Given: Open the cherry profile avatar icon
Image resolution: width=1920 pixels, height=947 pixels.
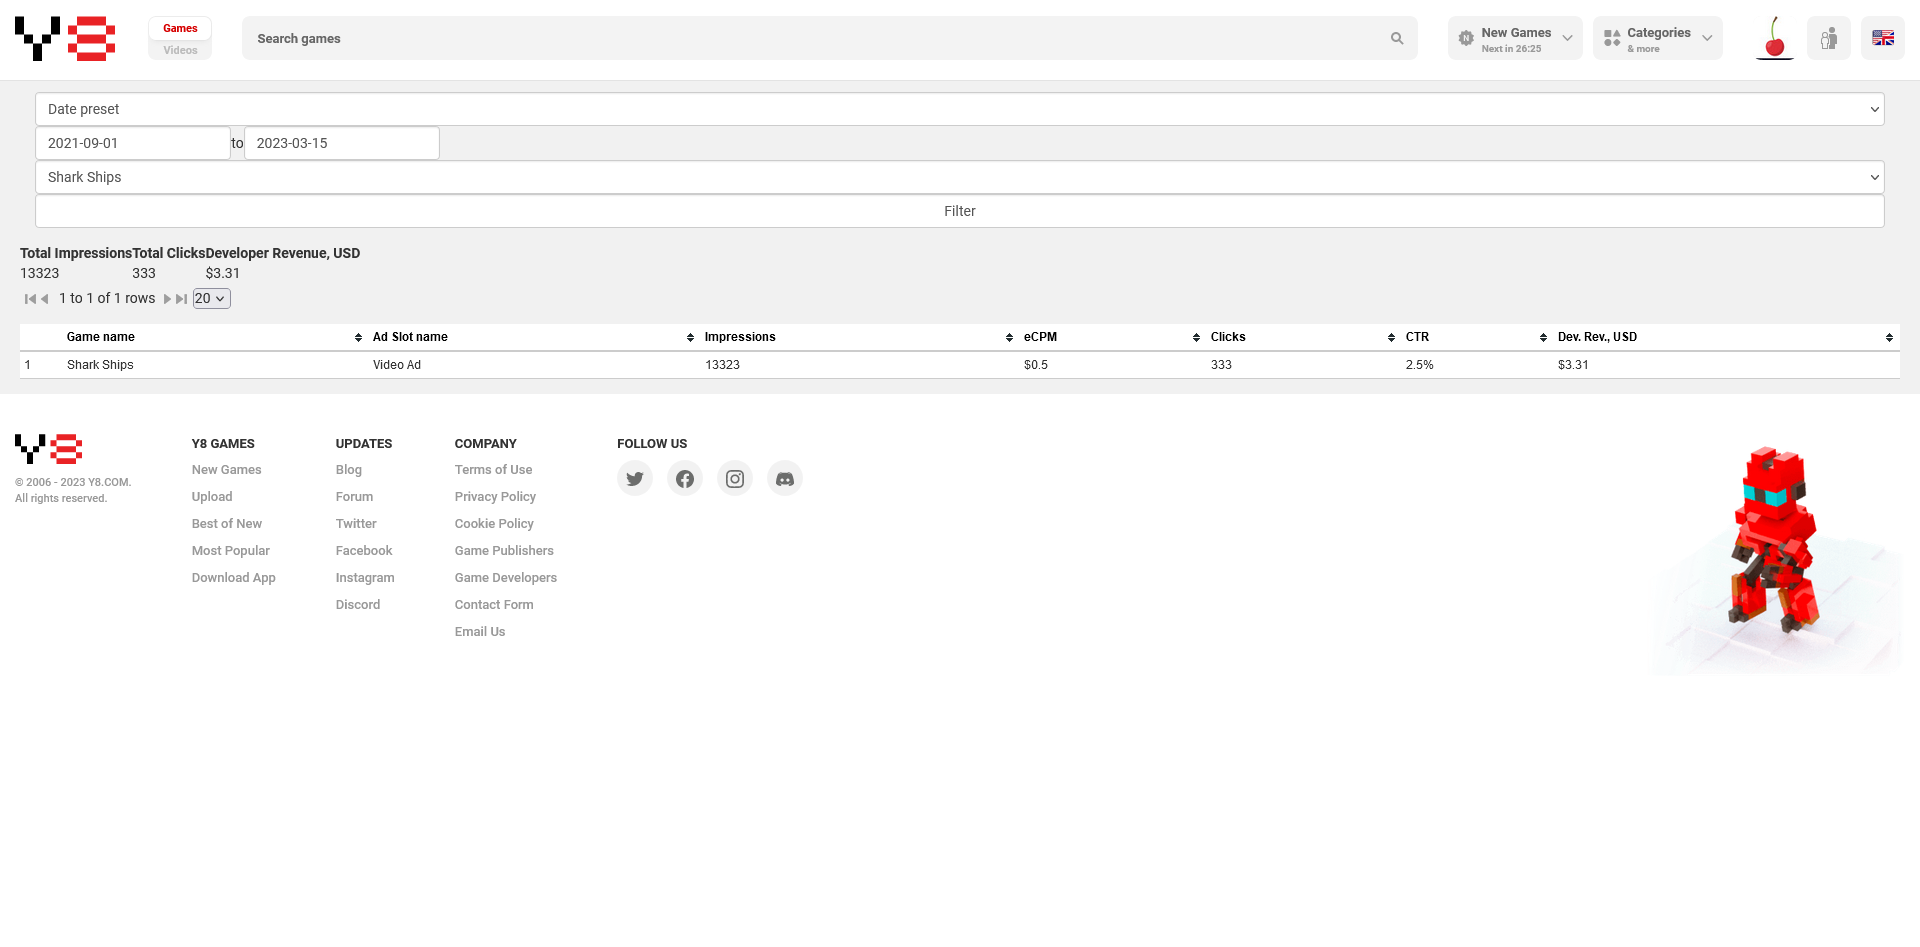Looking at the screenshot, I should click(1775, 38).
